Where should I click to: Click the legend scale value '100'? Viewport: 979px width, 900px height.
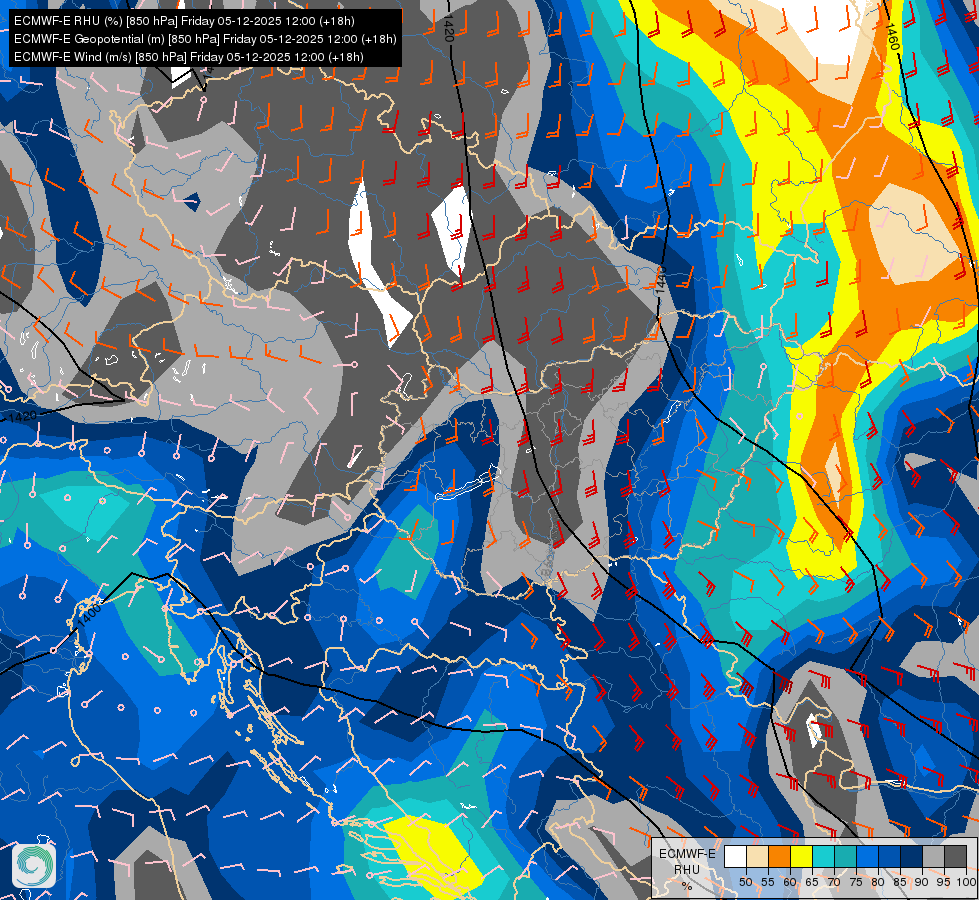[966, 882]
